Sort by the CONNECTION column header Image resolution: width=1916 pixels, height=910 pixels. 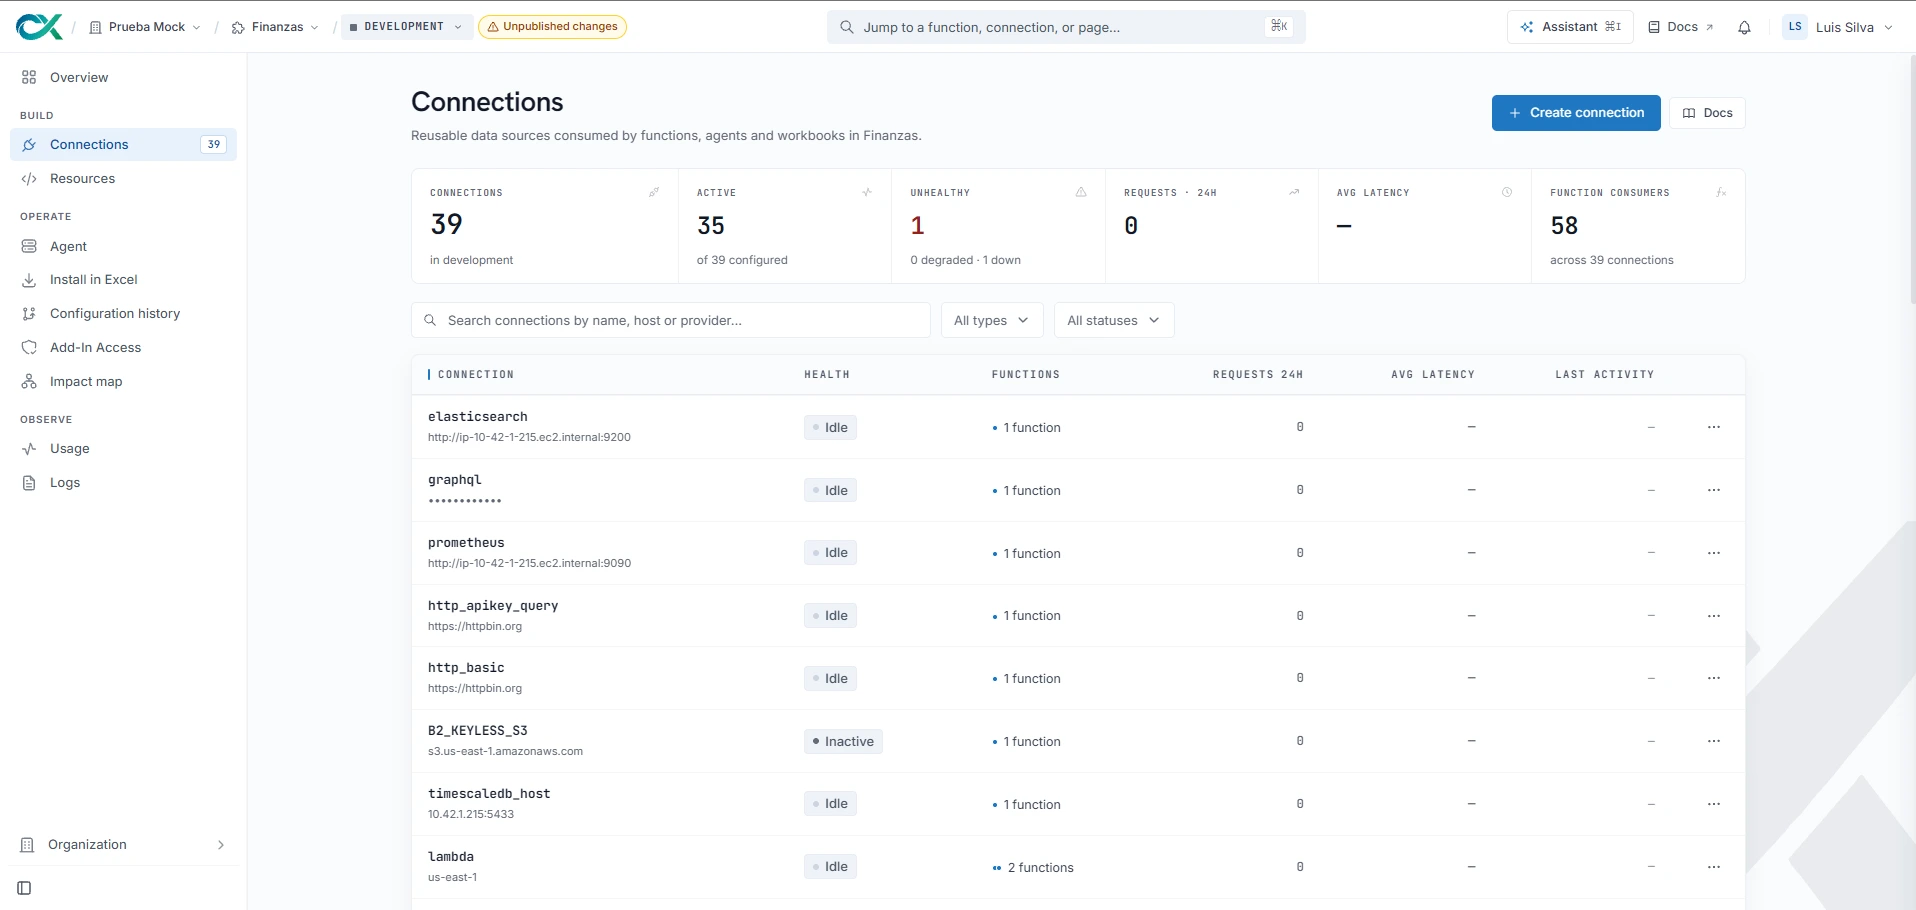tap(475, 375)
